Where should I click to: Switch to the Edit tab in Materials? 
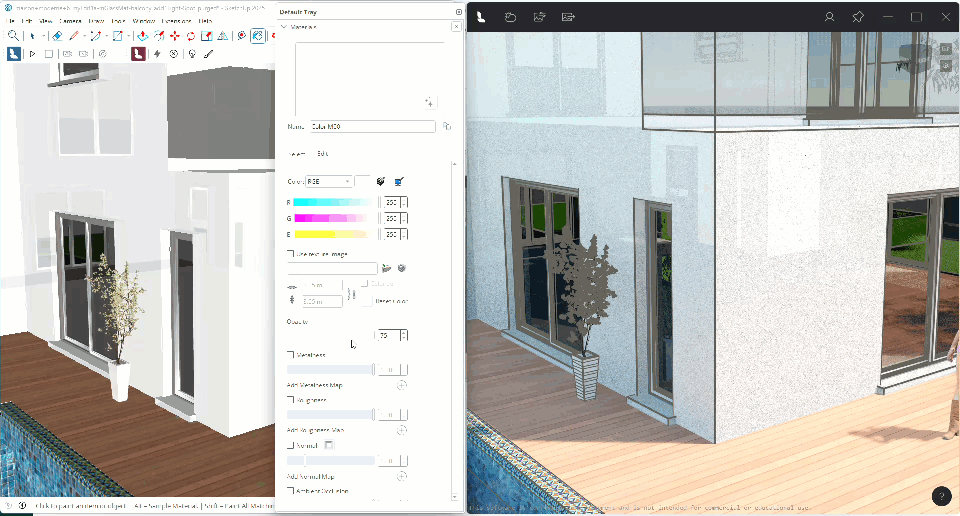322,153
